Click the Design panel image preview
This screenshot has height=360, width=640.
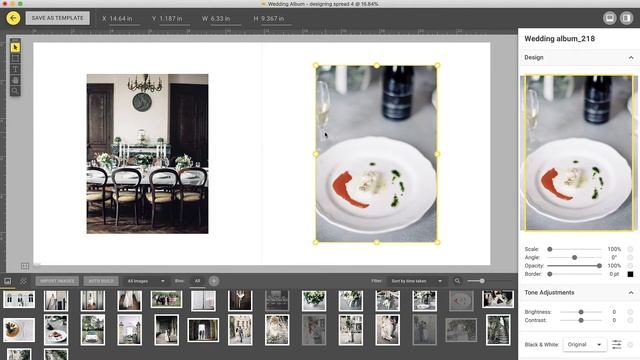tap(579, 153)
